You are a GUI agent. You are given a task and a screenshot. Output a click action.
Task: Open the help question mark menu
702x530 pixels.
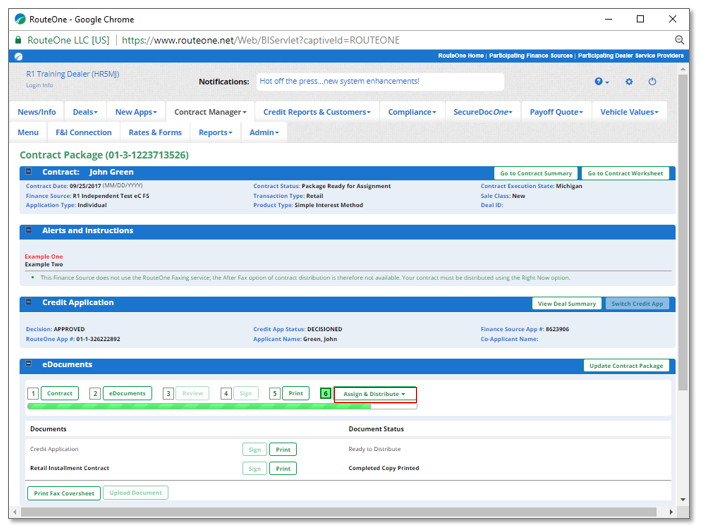(601, 81)
